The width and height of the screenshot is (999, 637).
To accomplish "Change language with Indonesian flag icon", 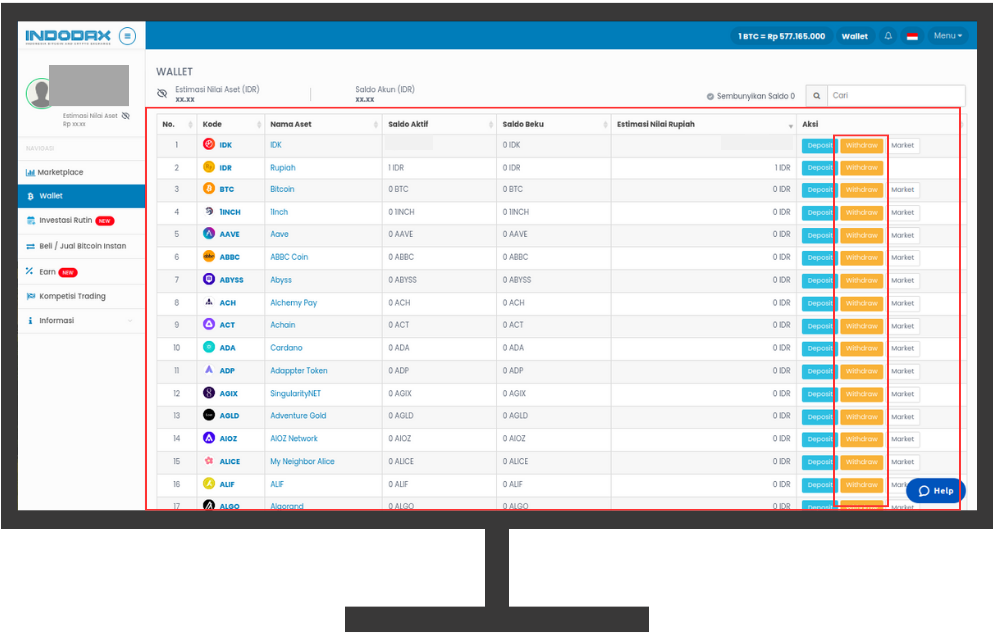I will (912, 36).
